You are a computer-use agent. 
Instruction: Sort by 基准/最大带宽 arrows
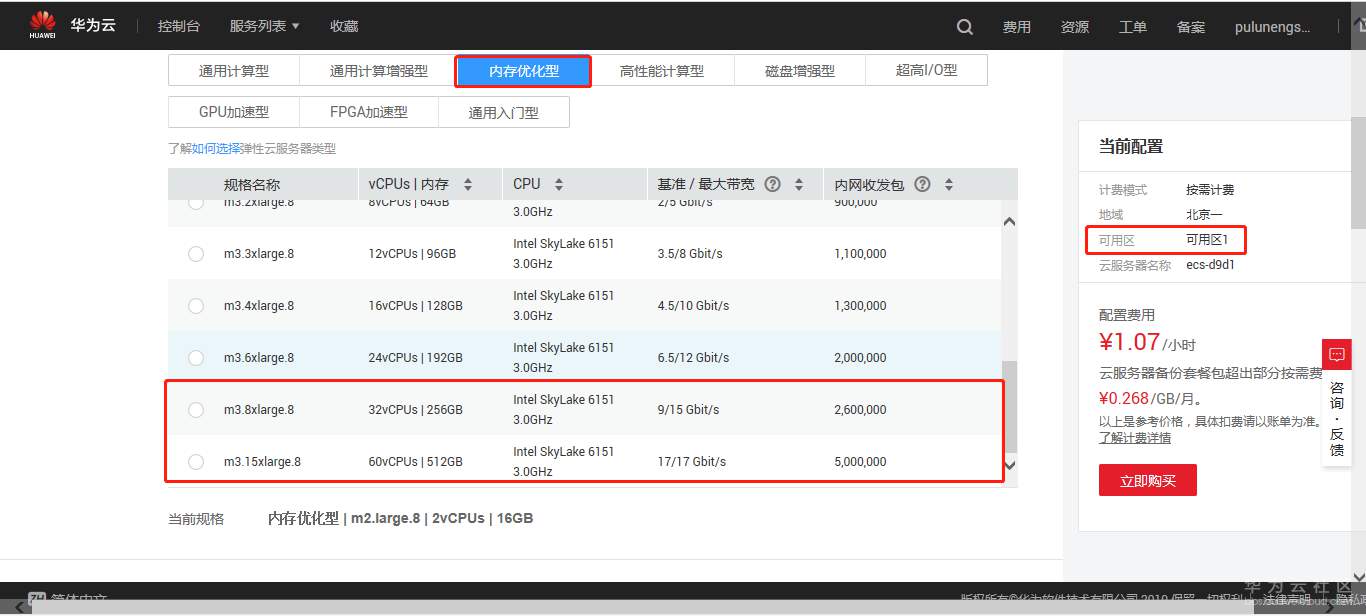799,184
